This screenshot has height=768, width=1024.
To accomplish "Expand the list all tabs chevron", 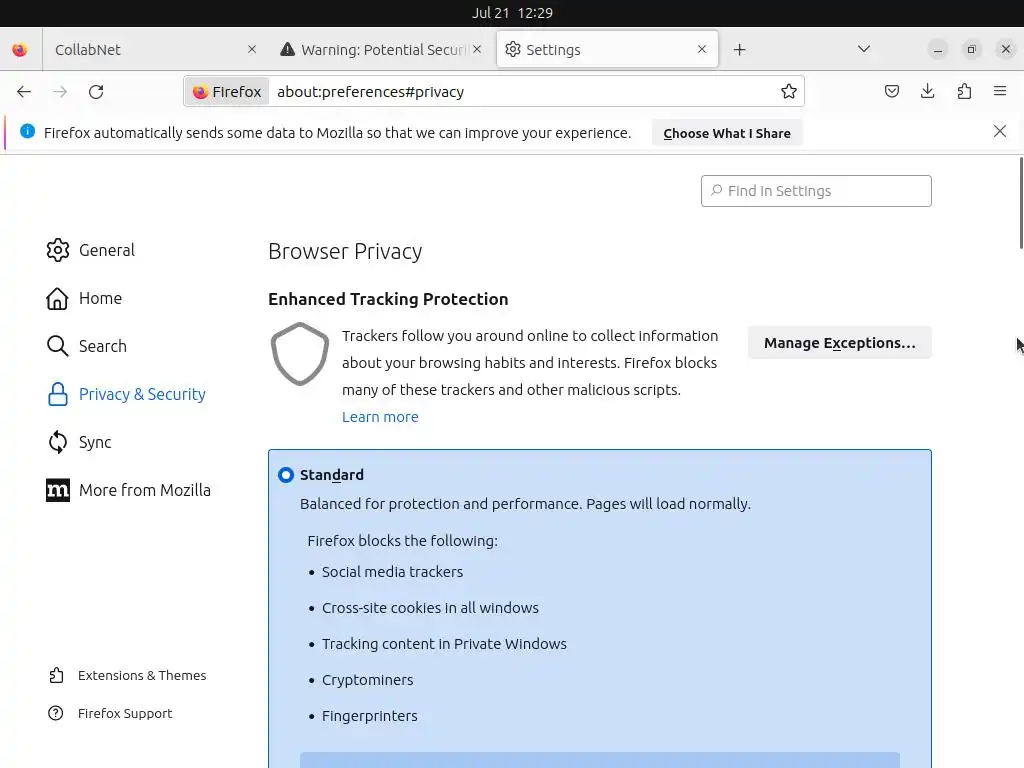I will pos(864,49).
